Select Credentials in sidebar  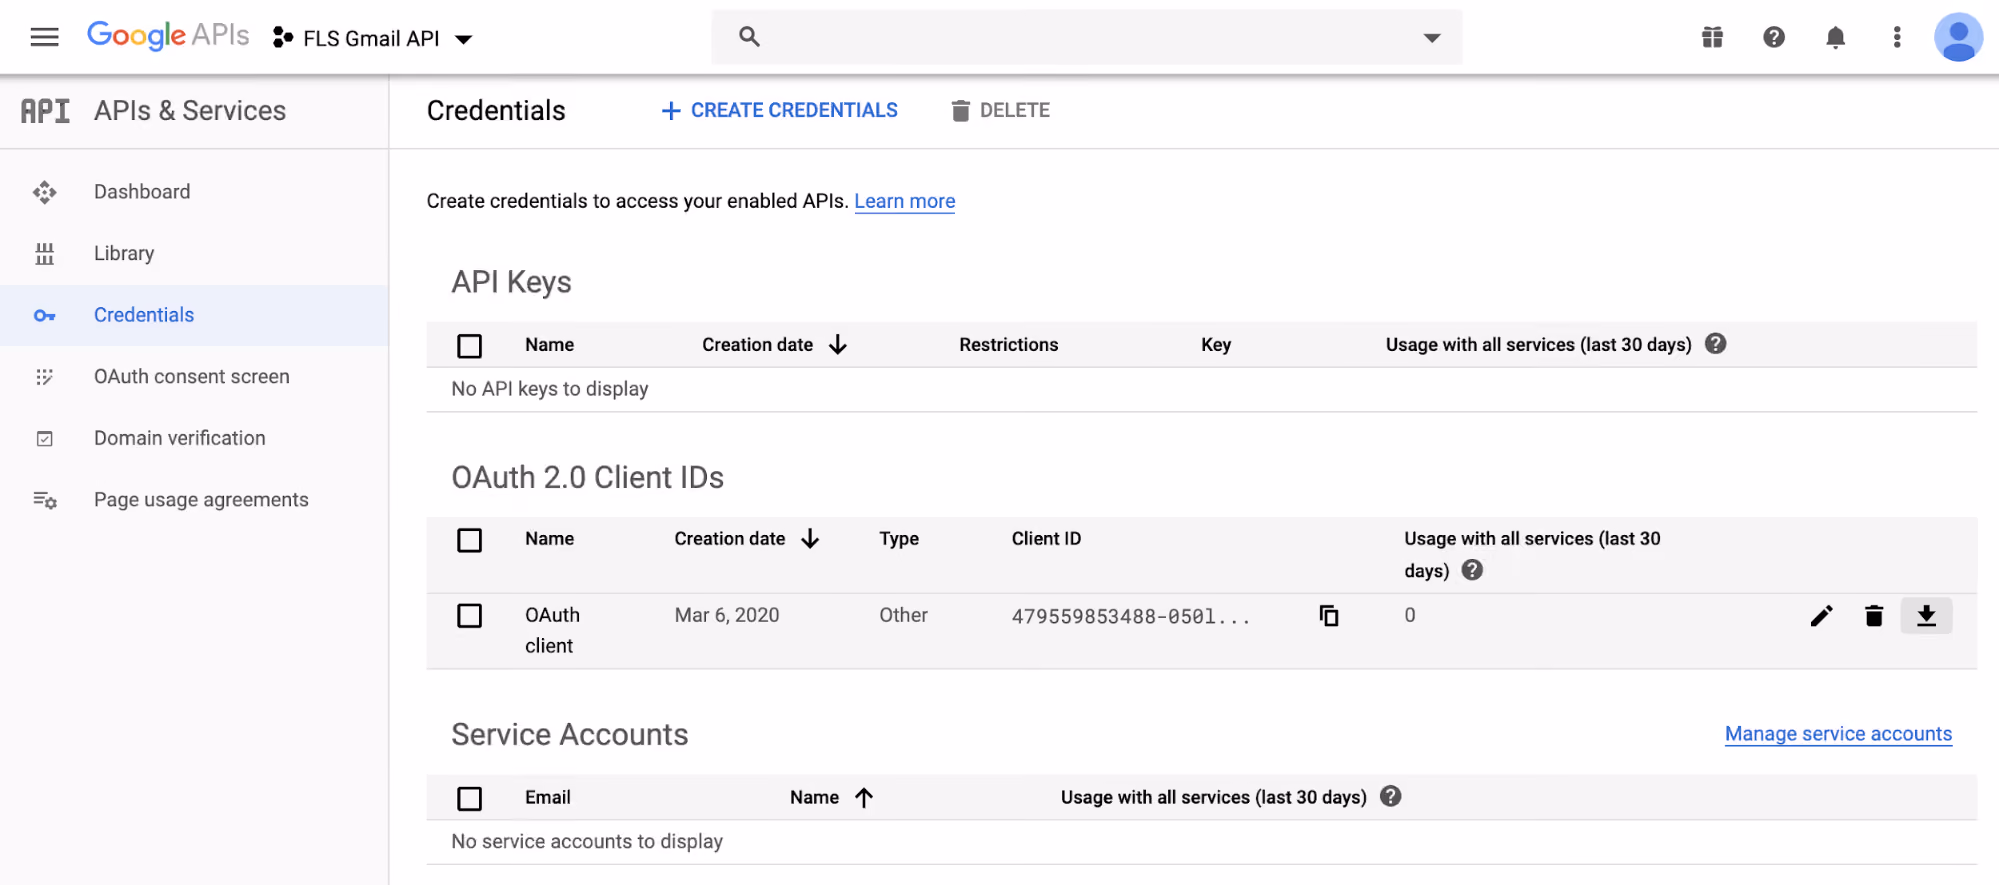tap(194, 315)
